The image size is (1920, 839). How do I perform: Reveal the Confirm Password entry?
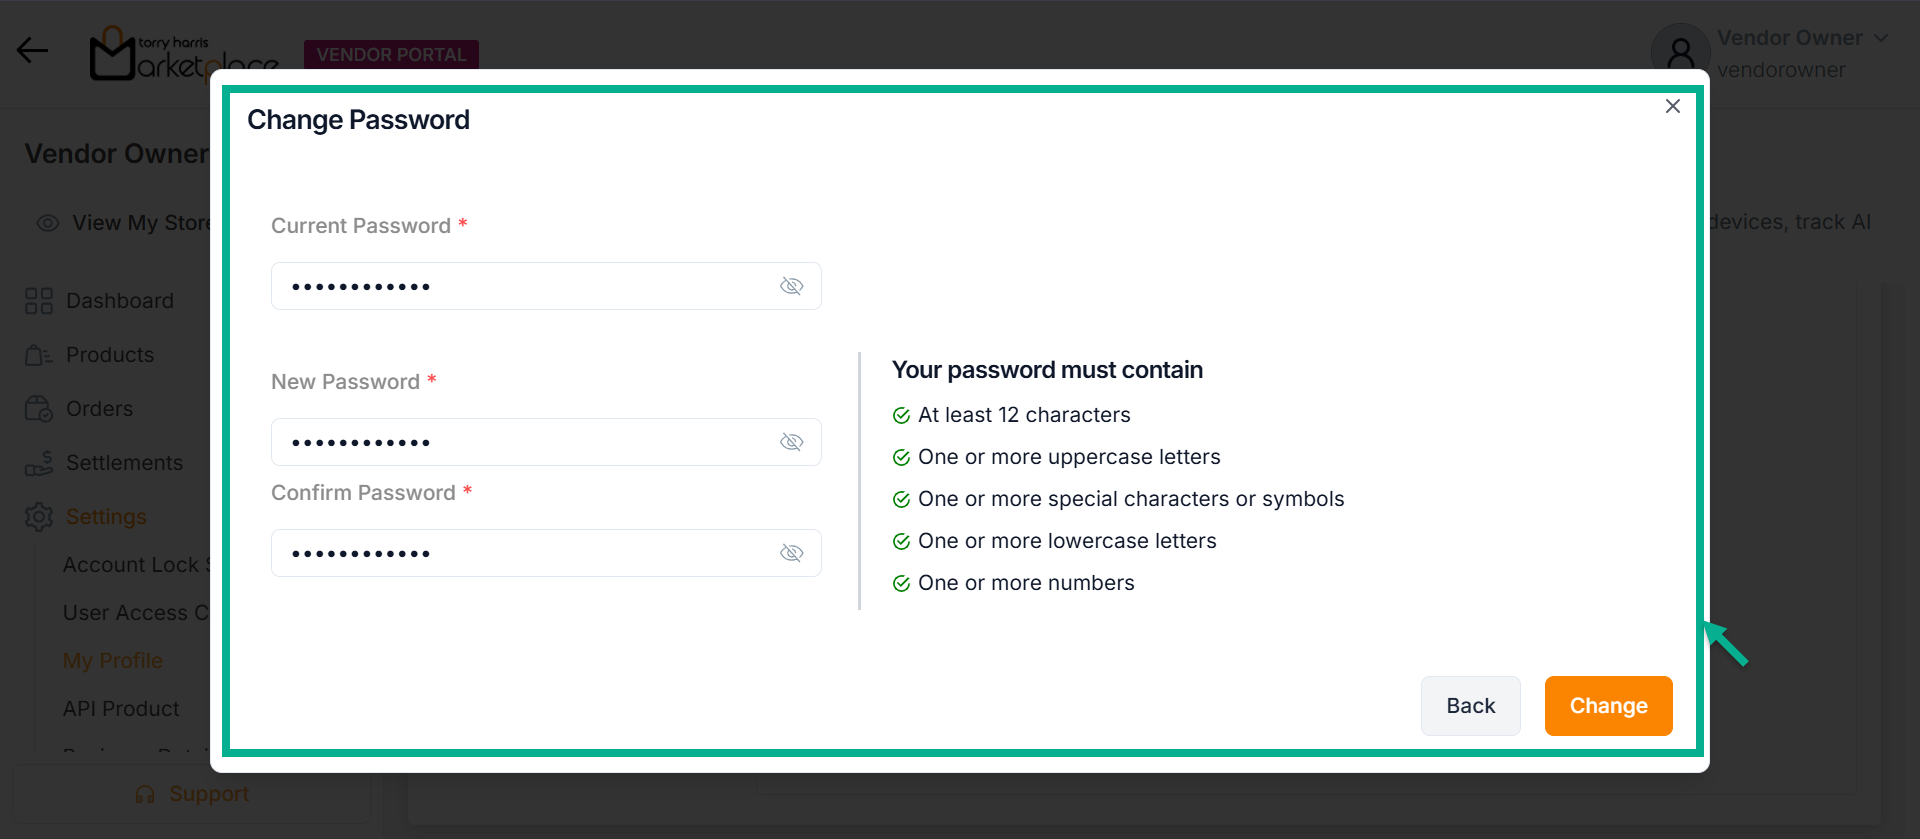(791, 553)
